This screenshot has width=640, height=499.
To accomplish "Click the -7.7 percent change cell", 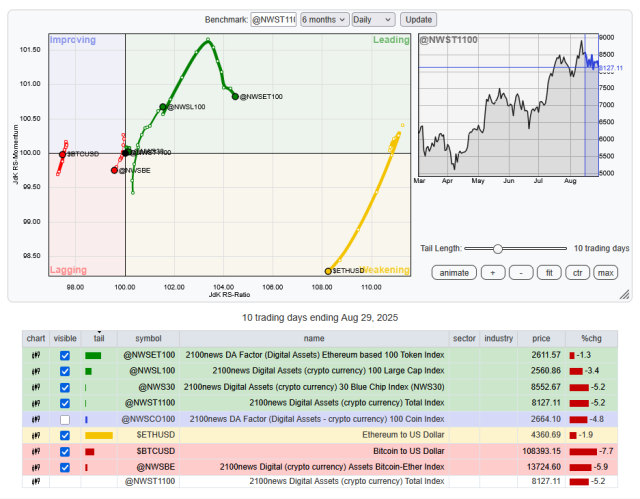I will pyautogui.click(x=591, y=451).
